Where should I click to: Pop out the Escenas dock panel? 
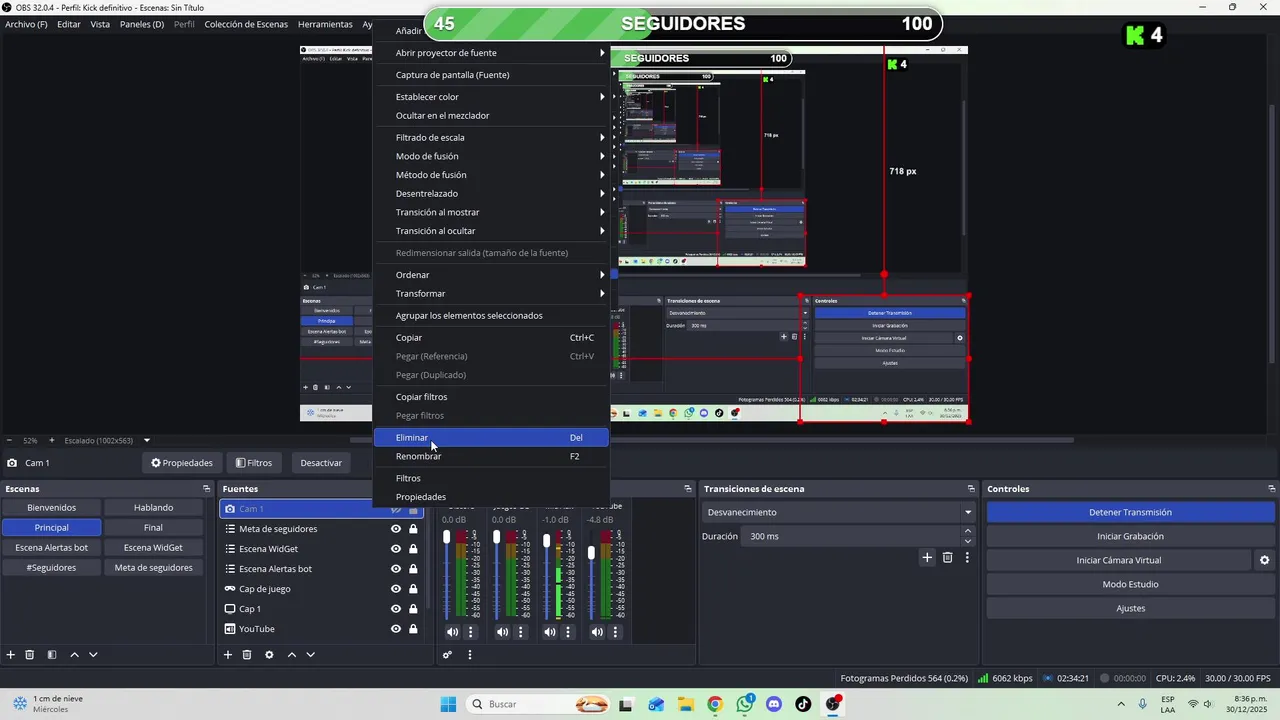[207, 489]
